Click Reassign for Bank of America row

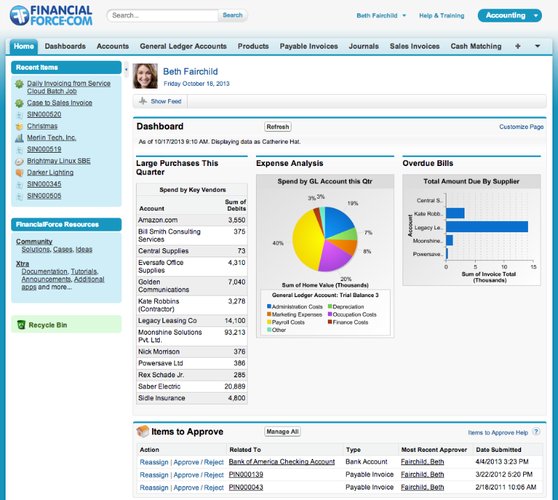[154, 462]
